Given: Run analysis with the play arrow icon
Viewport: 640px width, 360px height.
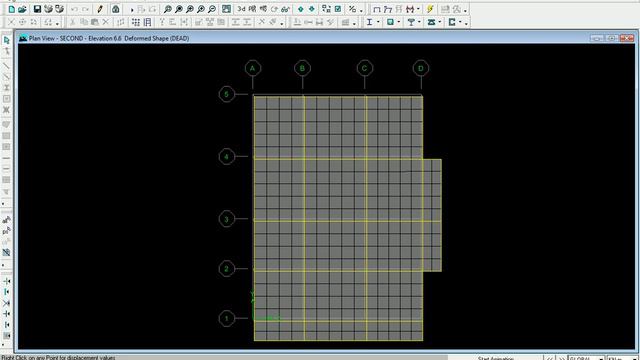Looking at the screenshot, I should 132,9.
